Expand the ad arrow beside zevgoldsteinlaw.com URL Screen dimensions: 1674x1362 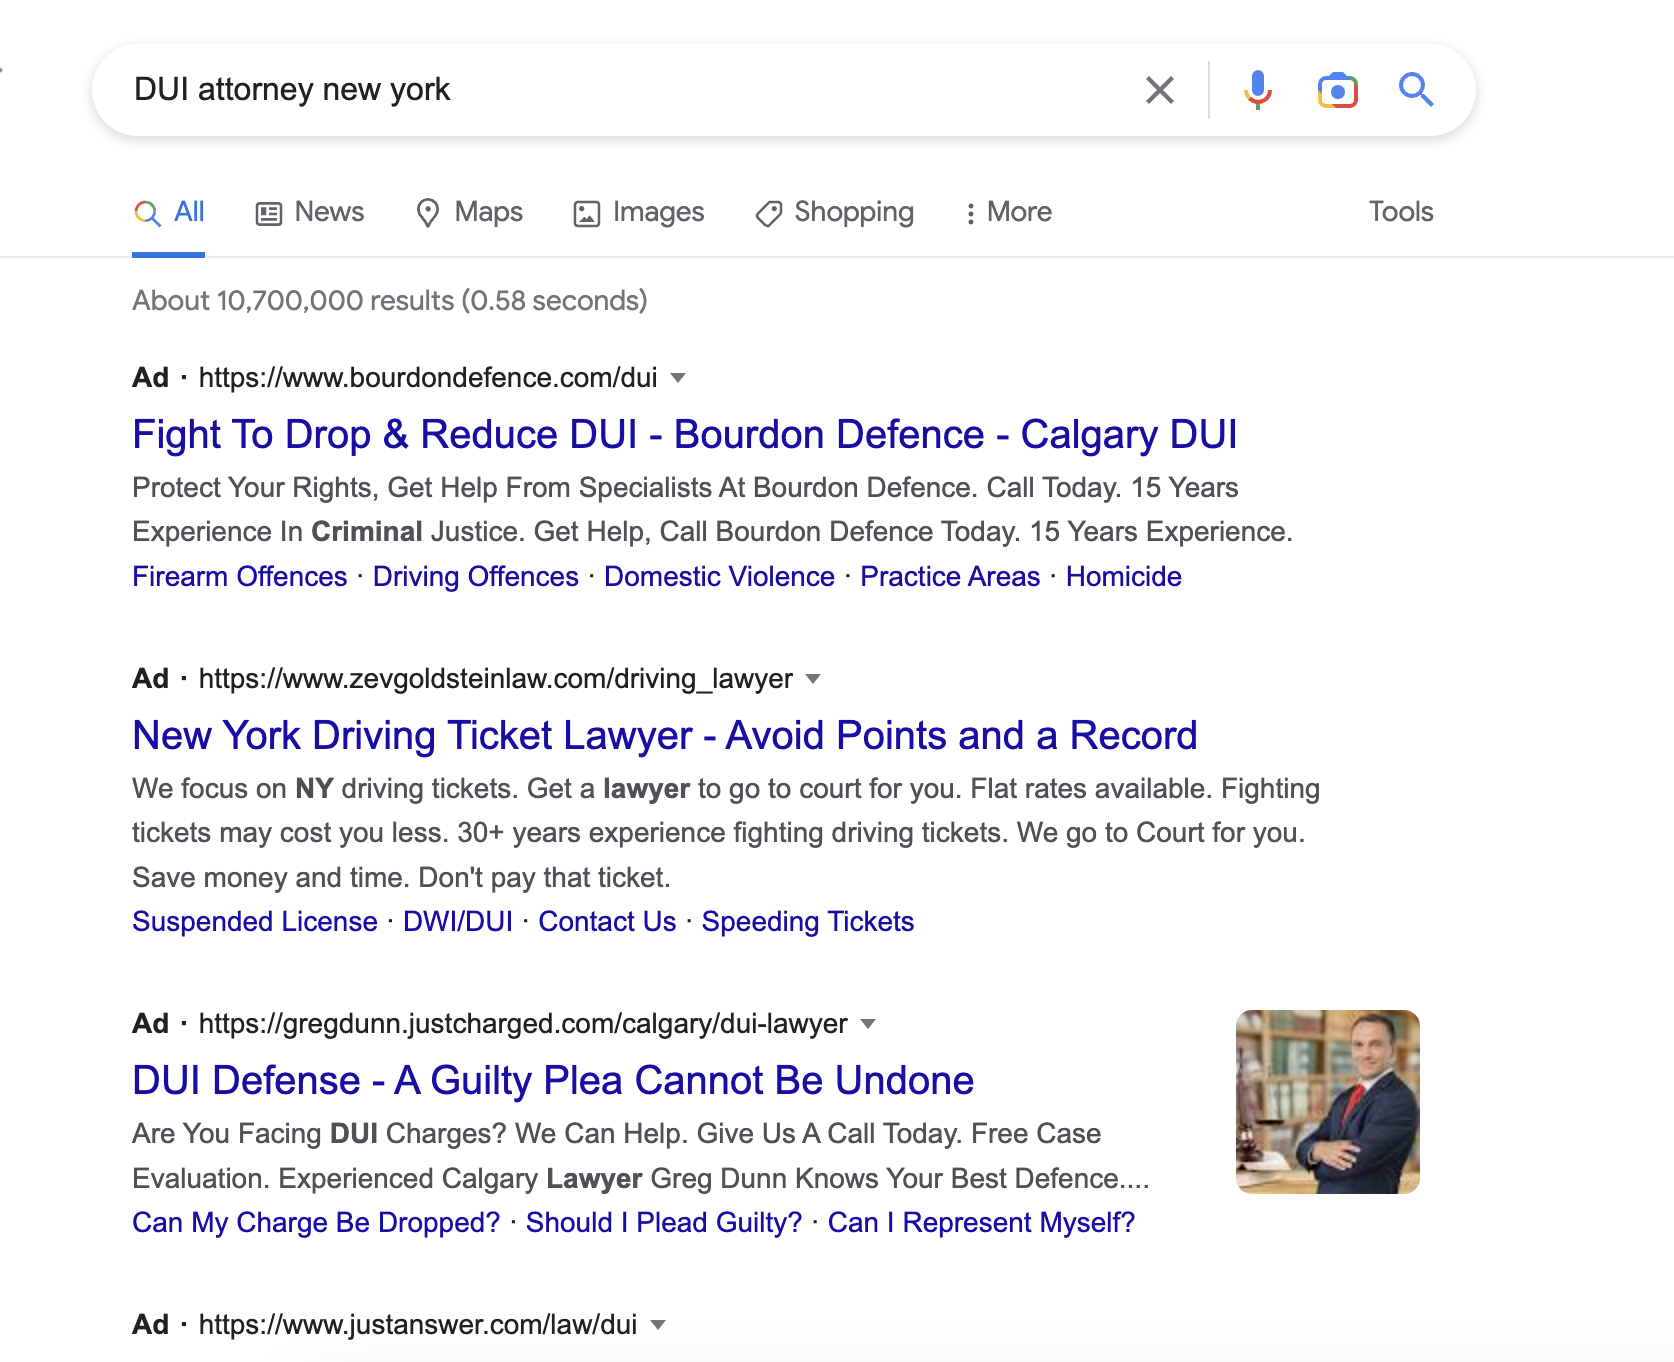click(813, 679)
